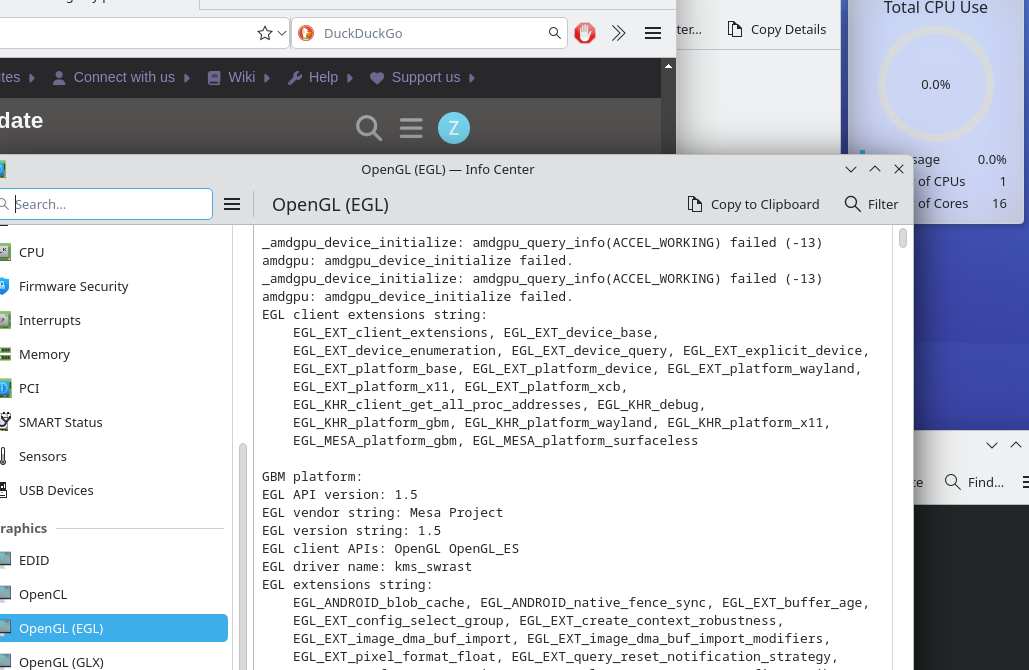1029x670 pixels.
Task: Open the red ad-blocker extension icon
Action: point(585,33)
